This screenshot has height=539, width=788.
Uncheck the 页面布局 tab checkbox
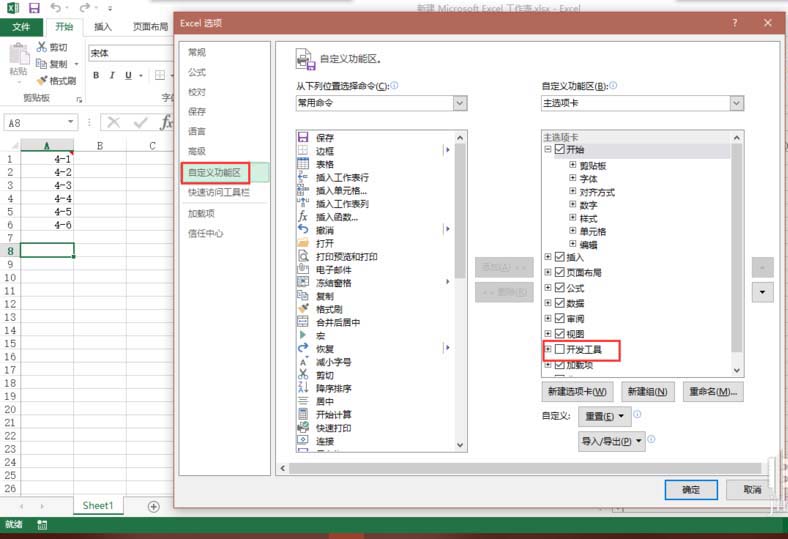click(x=560, y=272)
